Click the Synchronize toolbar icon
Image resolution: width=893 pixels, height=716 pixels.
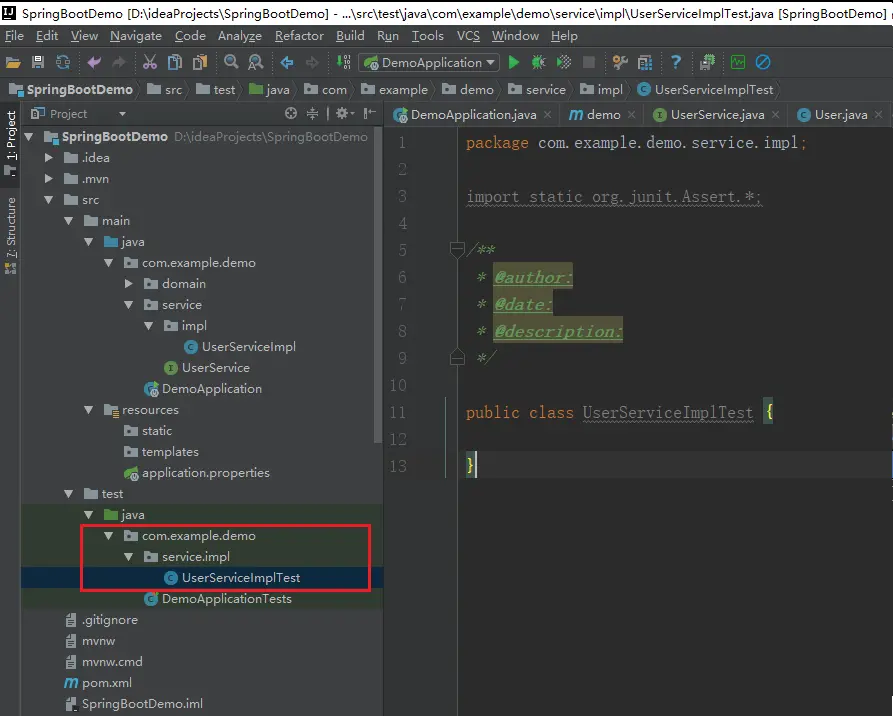point(63,62)
